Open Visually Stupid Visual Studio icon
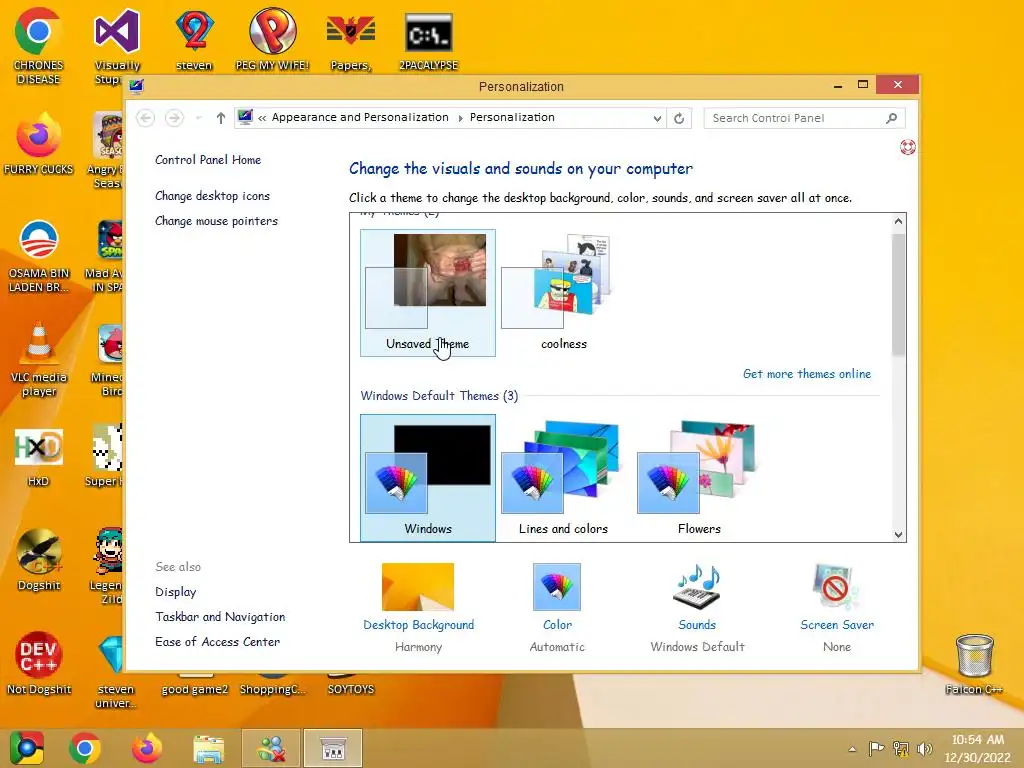The height and width of the screenshot is (768, 1024). coord(117,46)
